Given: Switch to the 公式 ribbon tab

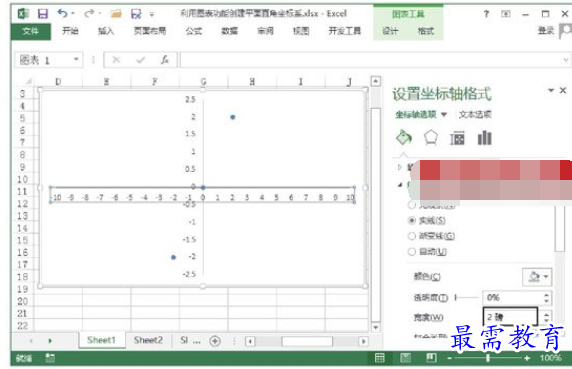Looking at the screenshot, I should coord(194,31).
